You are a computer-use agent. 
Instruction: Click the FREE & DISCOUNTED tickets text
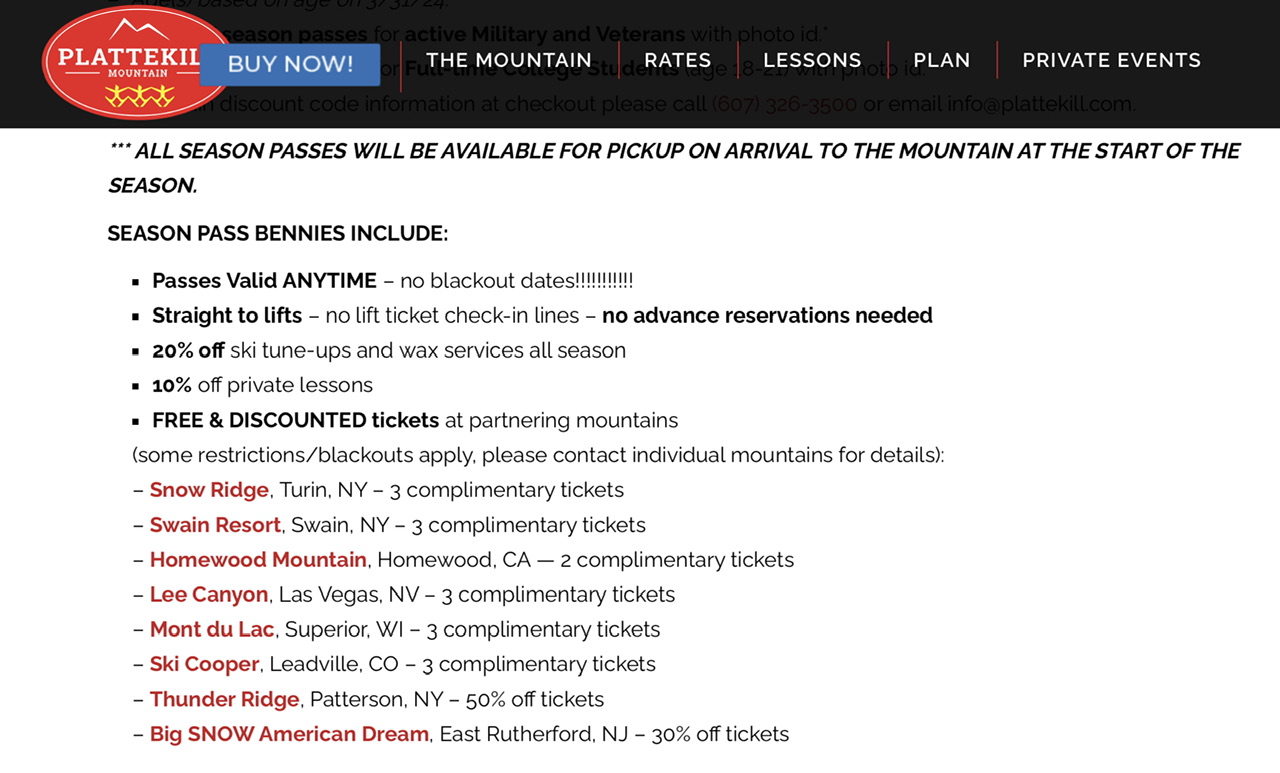pos(295,420)
